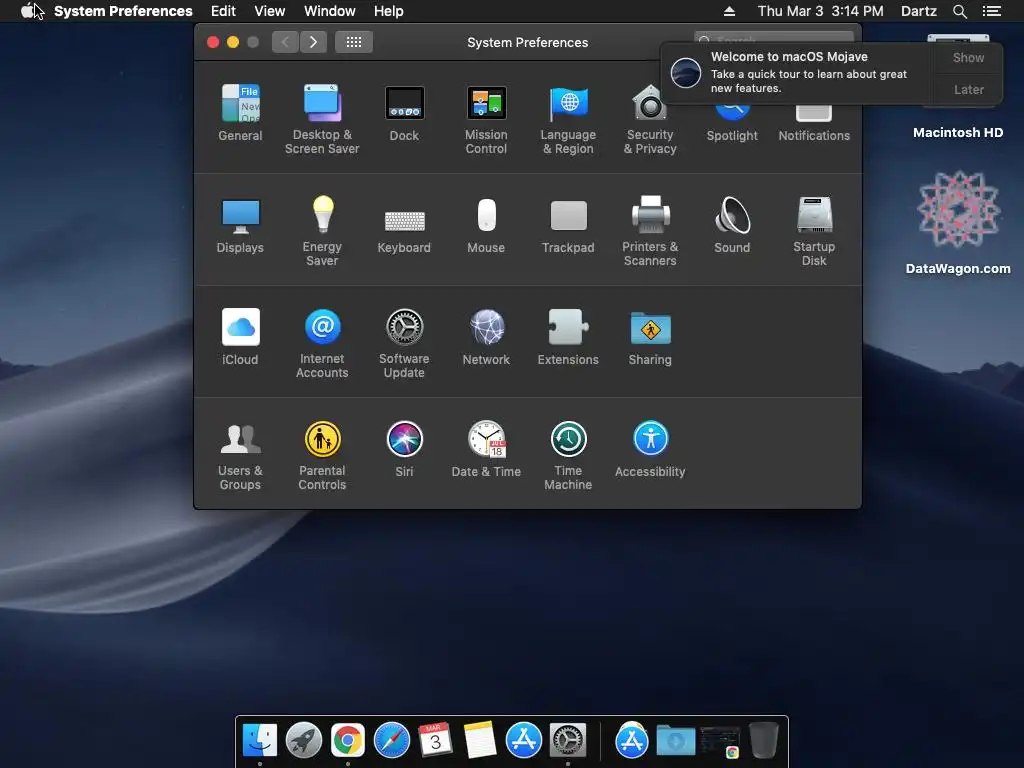Click the date and time in menu bar
Viewport: 1024px width, 768px height.
point(820,11)
